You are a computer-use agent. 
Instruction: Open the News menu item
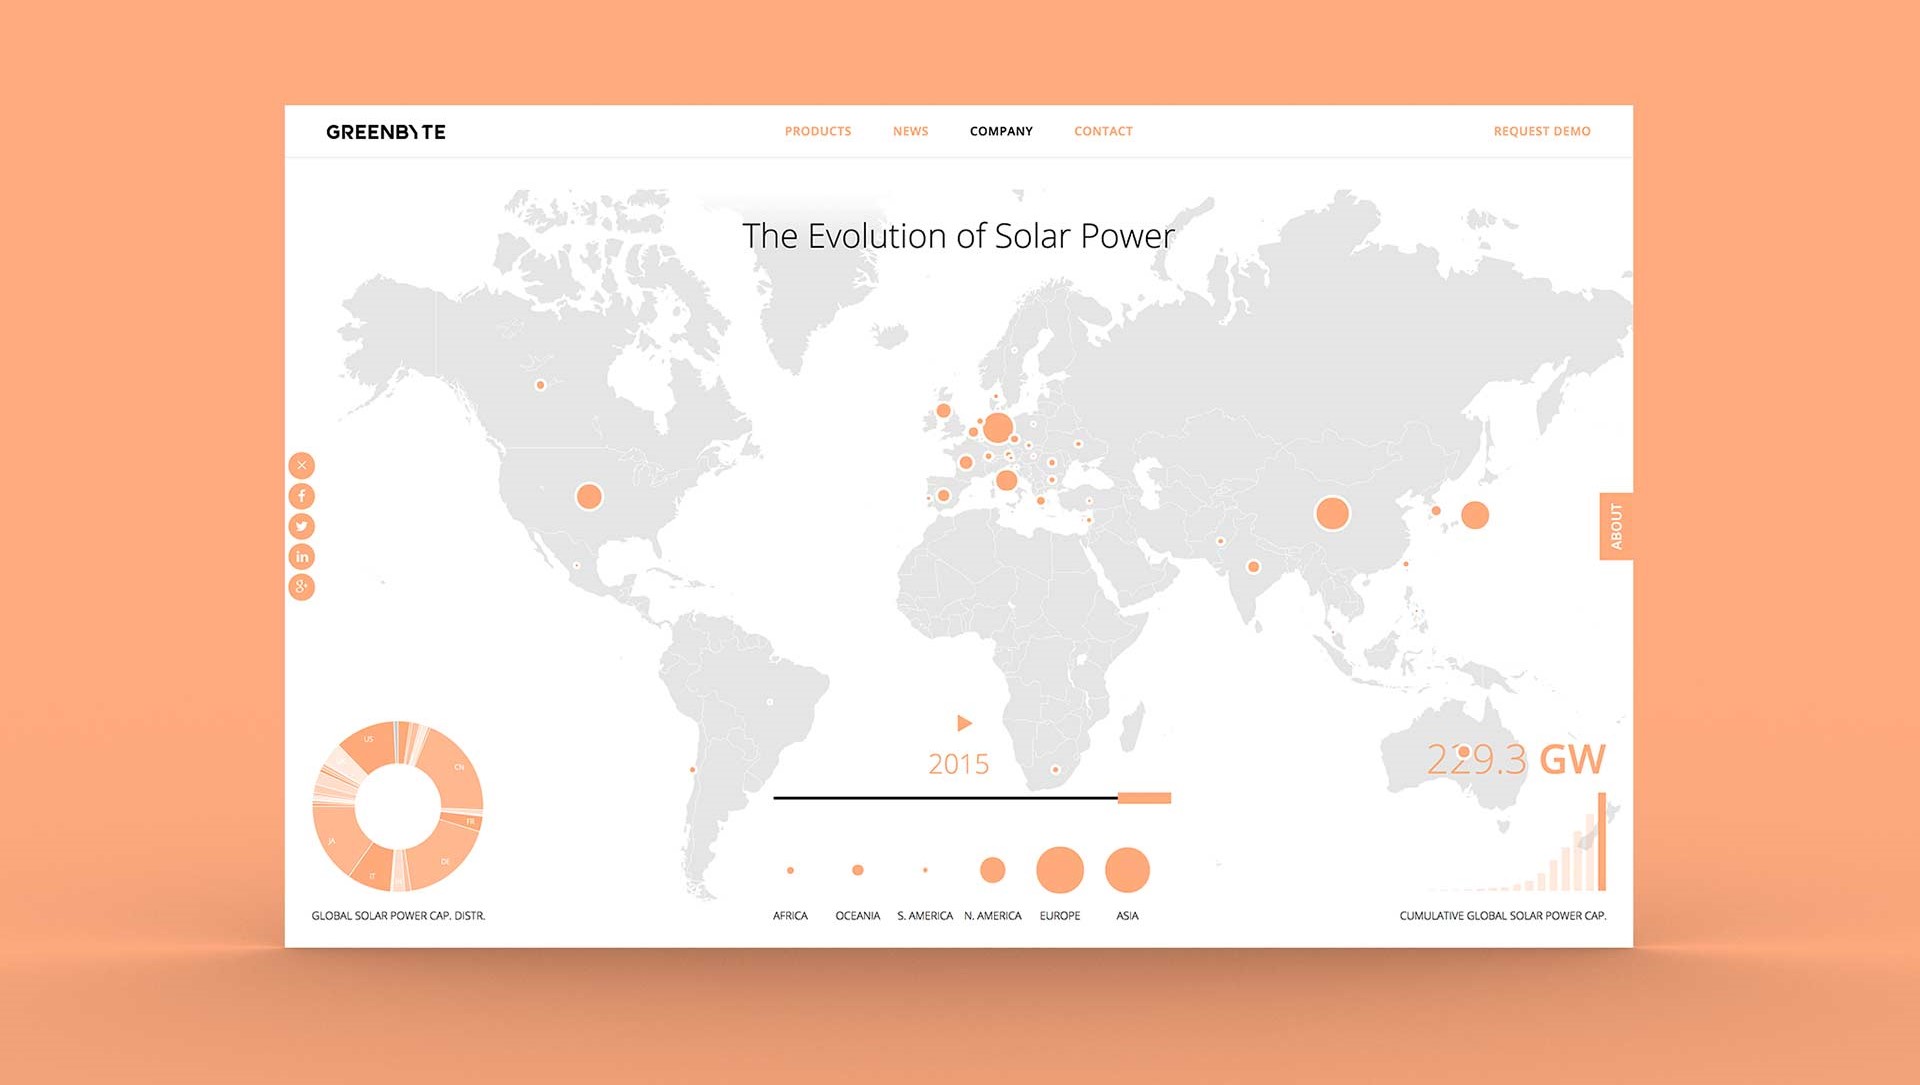[x=911, y=131]
